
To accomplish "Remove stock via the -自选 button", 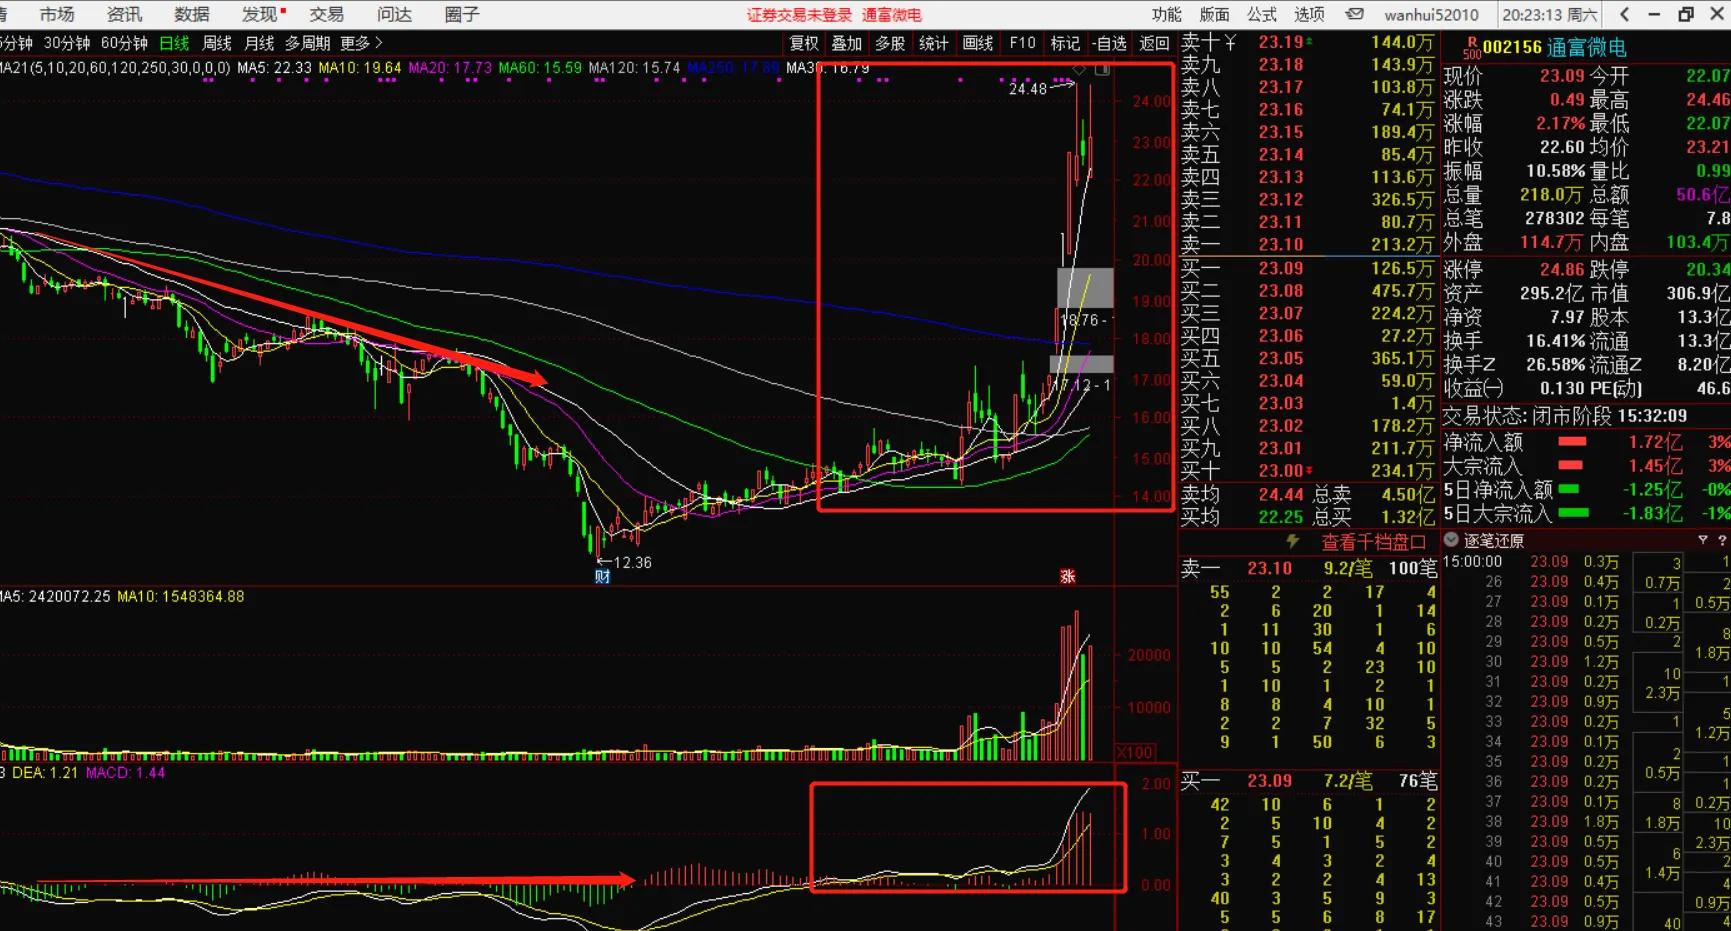I will coord(1109,43).
